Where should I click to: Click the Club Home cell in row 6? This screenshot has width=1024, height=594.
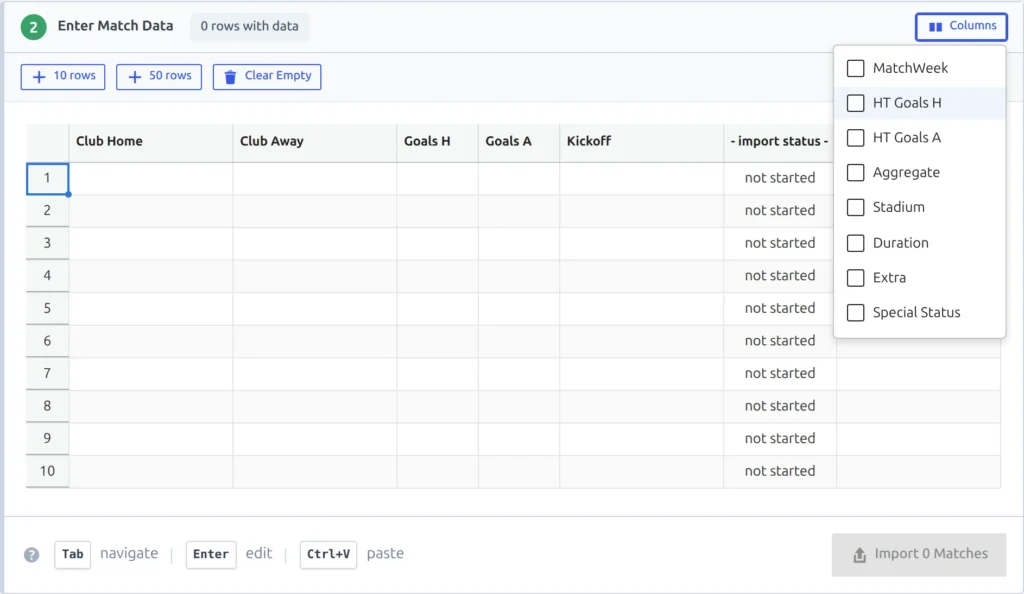[x=151, y=341]
